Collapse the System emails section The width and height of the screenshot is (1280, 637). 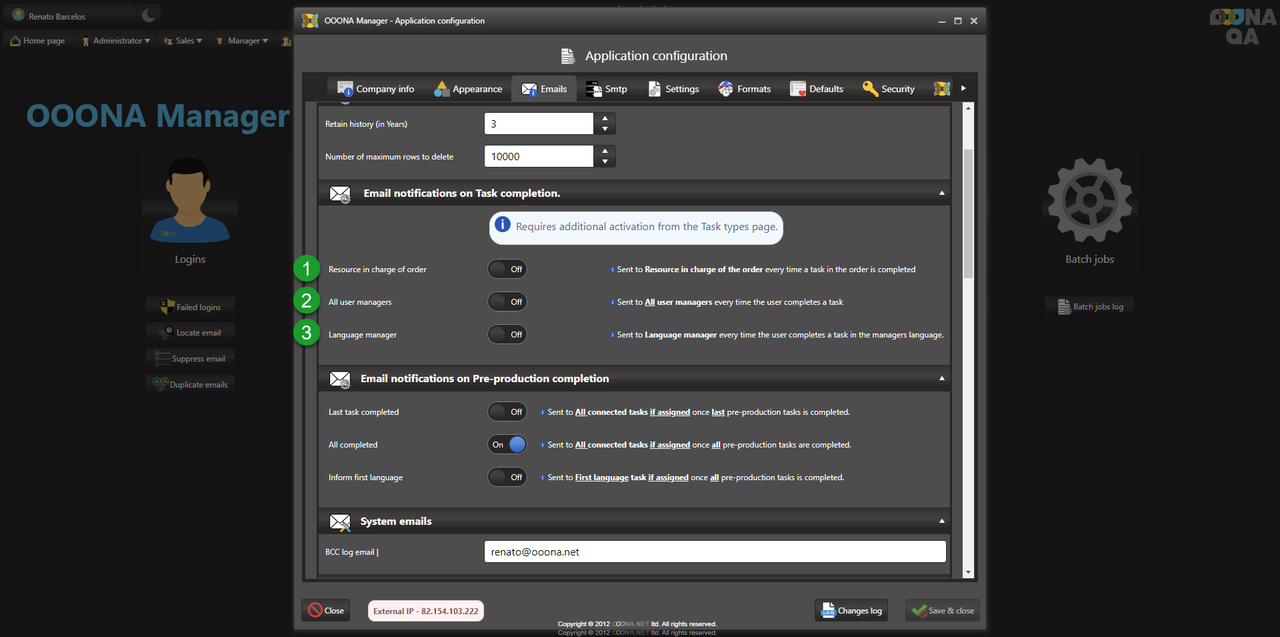pos(941,521)
